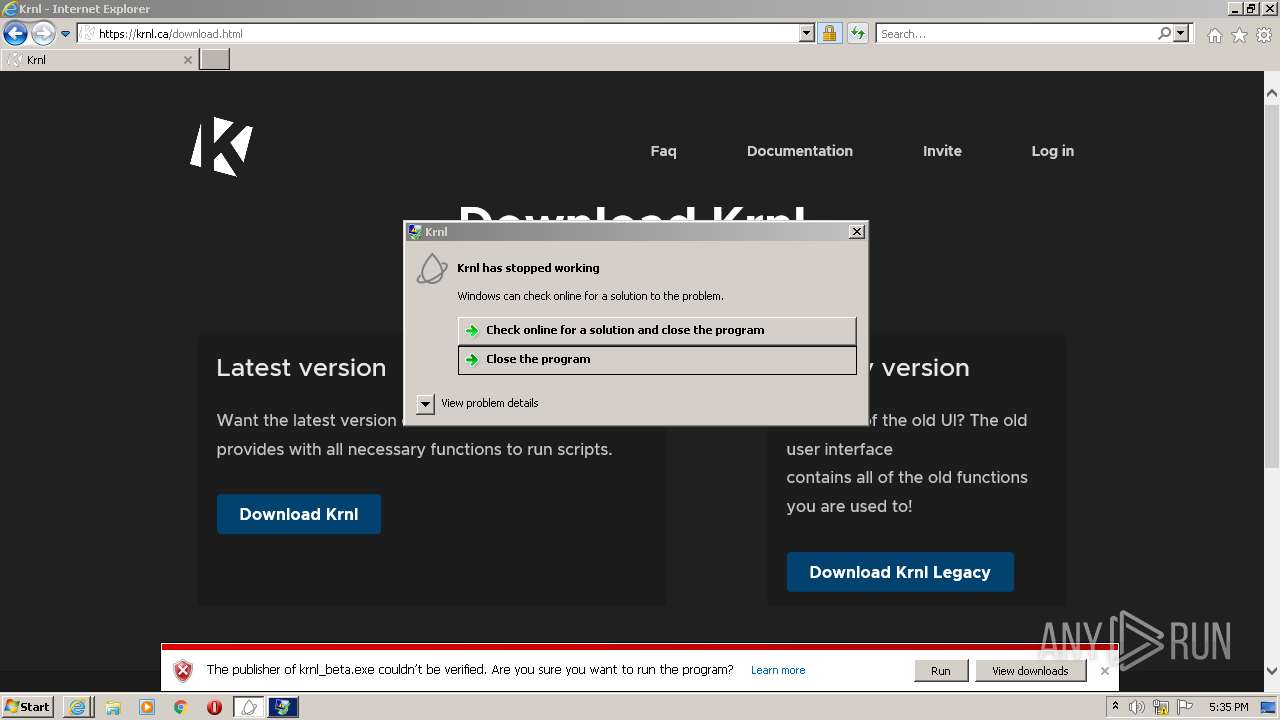This screenshot has height=720, width=1280.
Task: Click the Action Center flag icon
Action: (x=1185, y=707)
